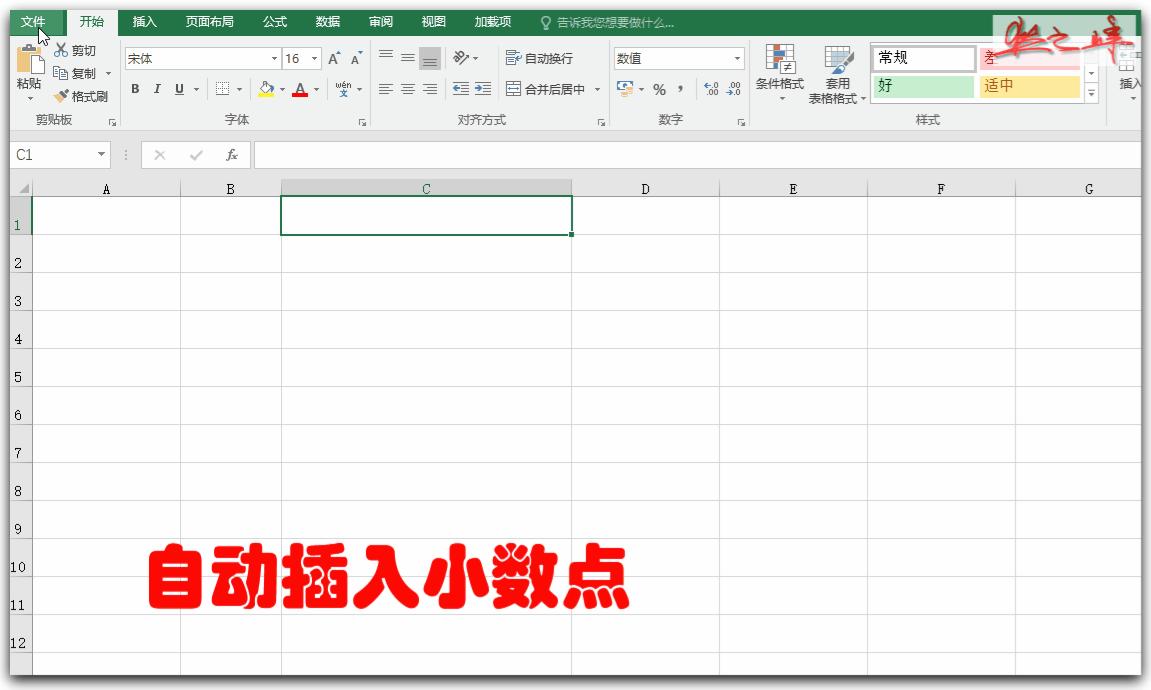Click the Copy (复制) icon
Image resolution: width=1151 pixels, height=690 pixels.
[62, 71]
